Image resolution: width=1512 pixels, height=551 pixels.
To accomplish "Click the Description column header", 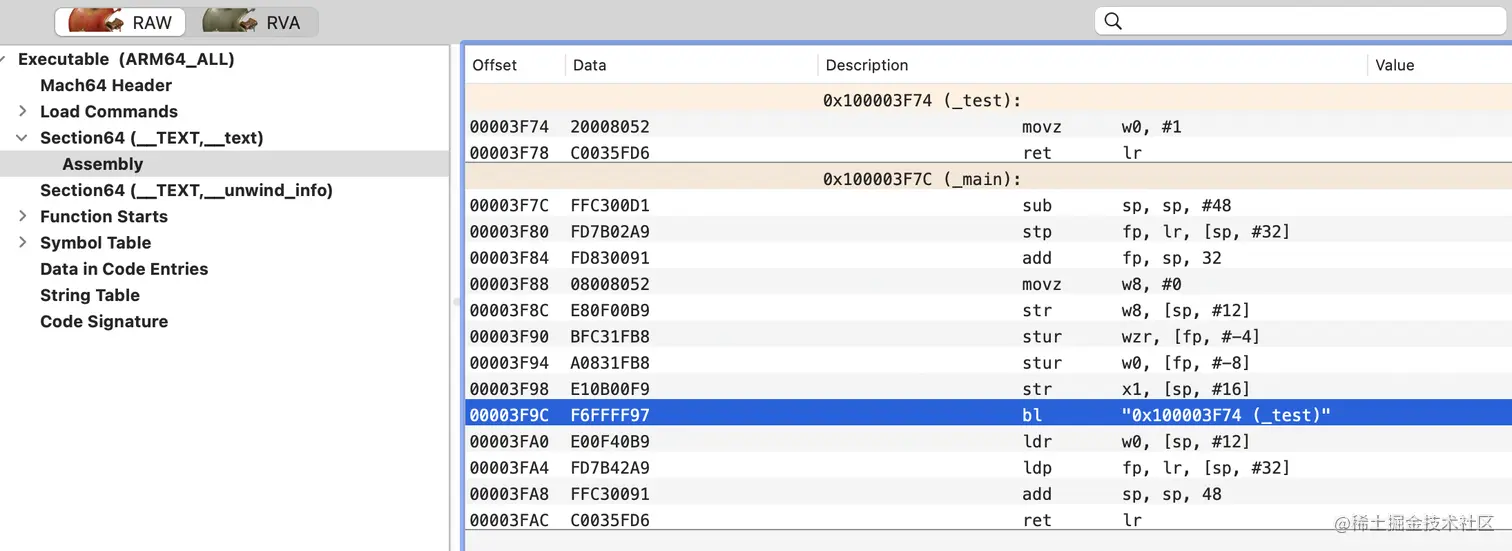I will 867,65.
